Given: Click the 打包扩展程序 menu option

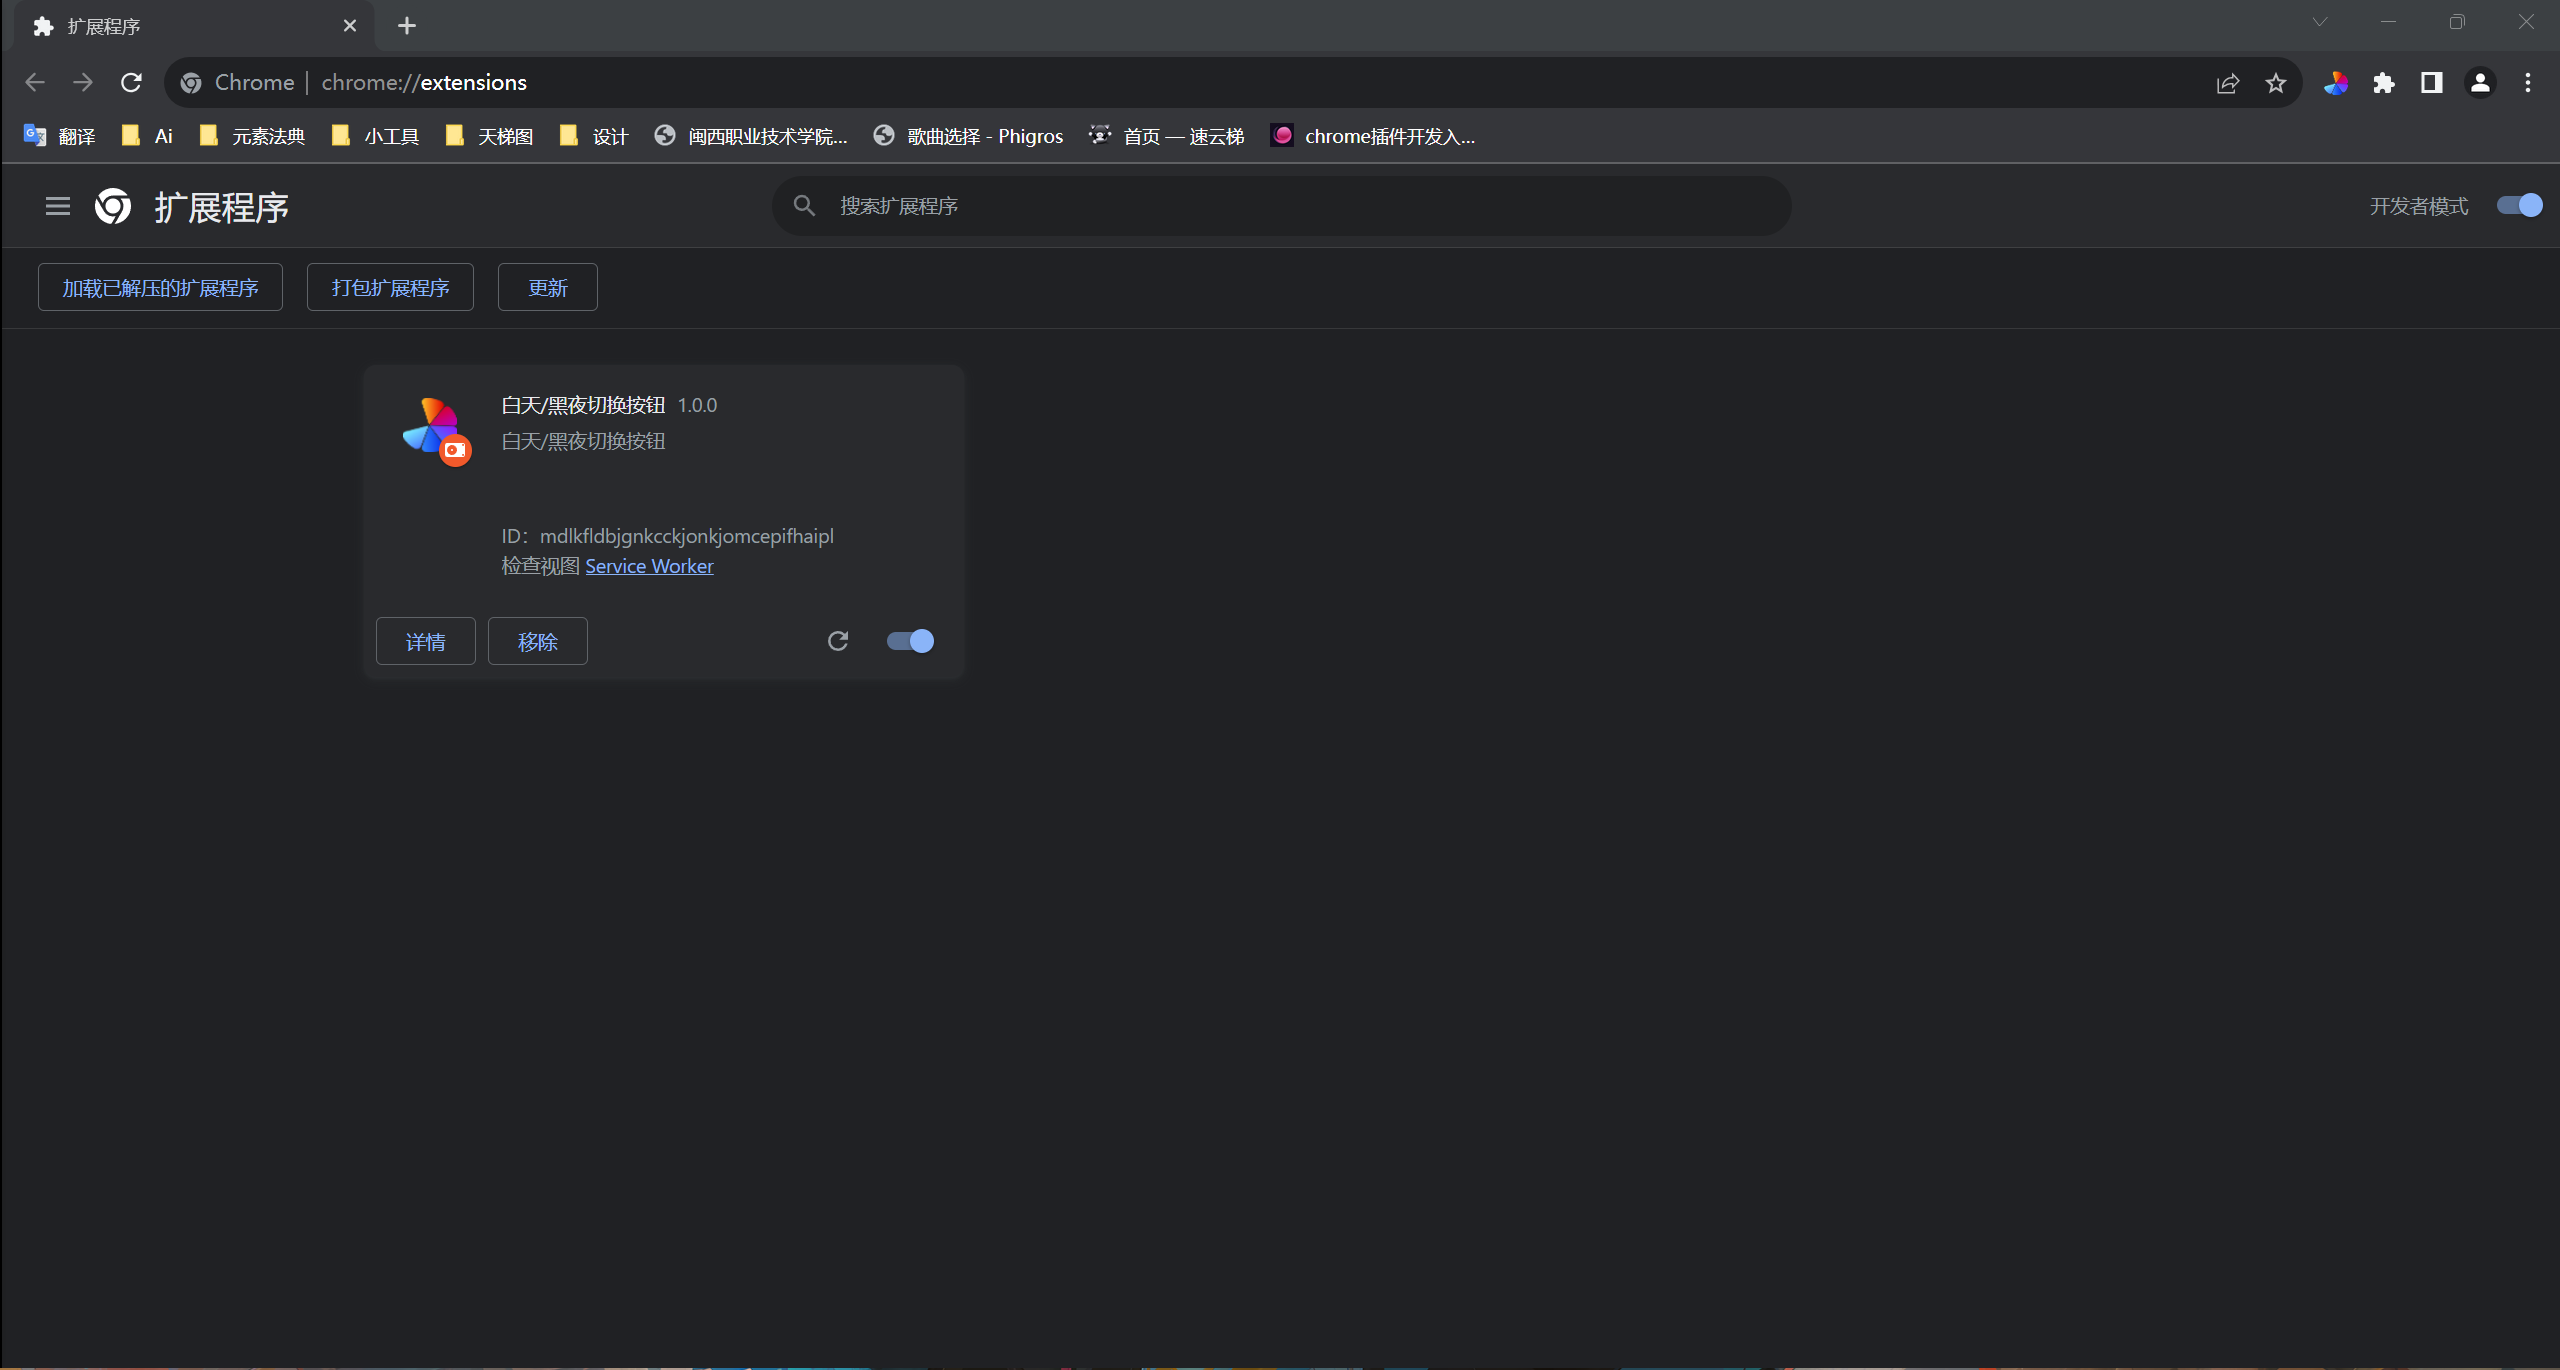Looking at the screenshot, I should pos(391,288).
